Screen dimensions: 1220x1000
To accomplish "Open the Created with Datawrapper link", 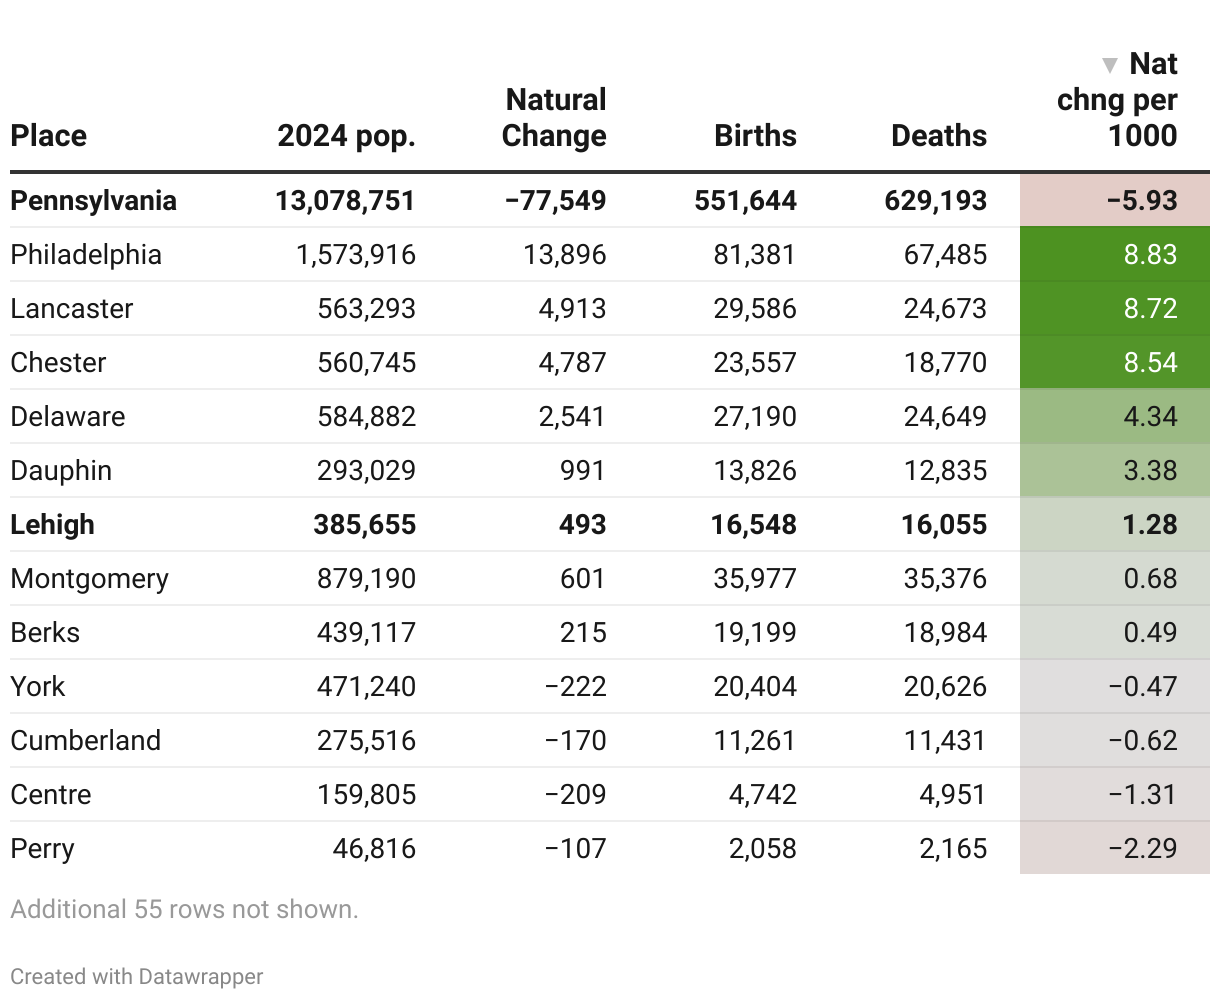I will coord(137,976).
